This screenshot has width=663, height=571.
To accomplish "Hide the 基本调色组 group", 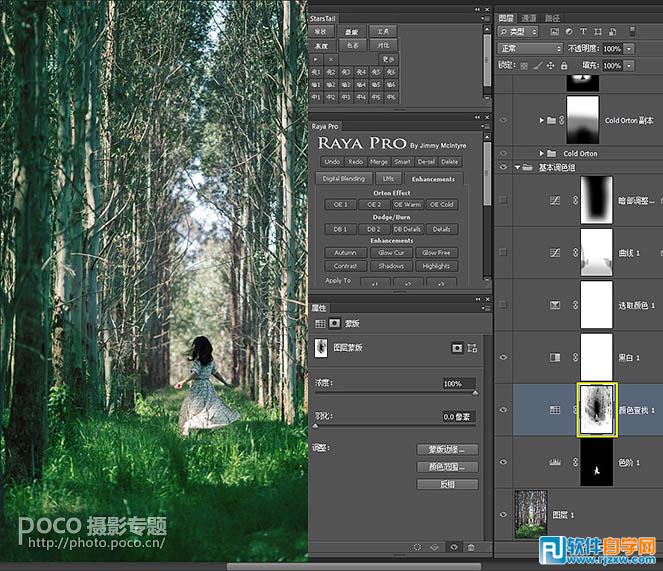I will 503,167.
